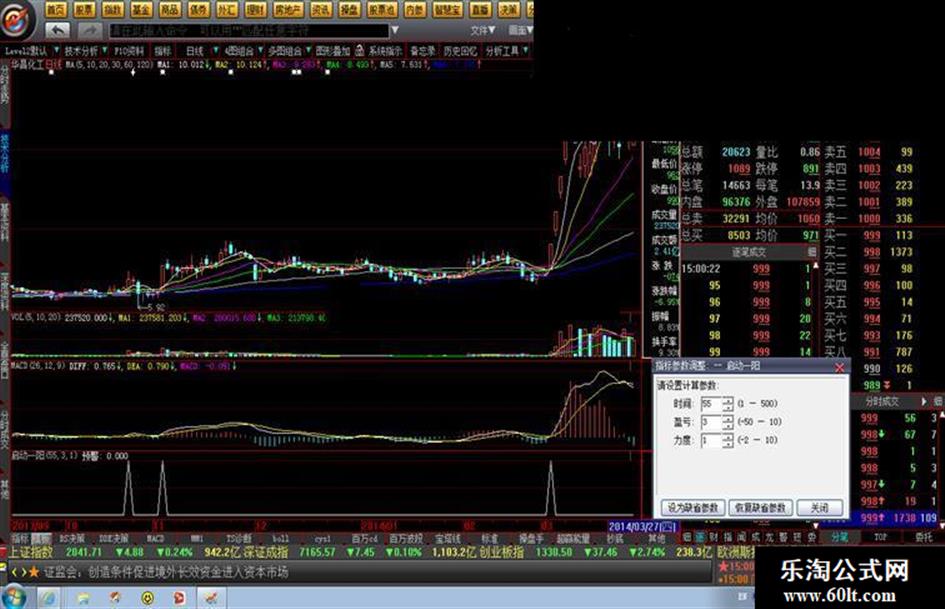945x609 pixels.
Task: Expand the 技术分析 dropdown
Action: pos(105,51)
